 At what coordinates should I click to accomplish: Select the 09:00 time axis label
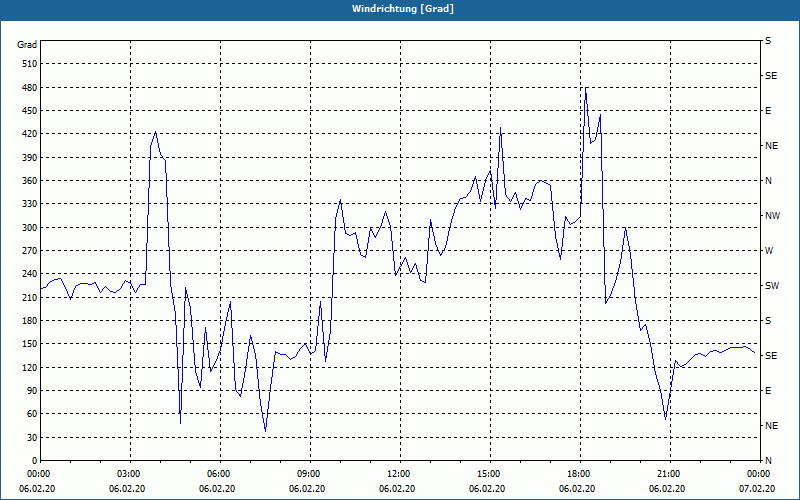coord(310,474)
